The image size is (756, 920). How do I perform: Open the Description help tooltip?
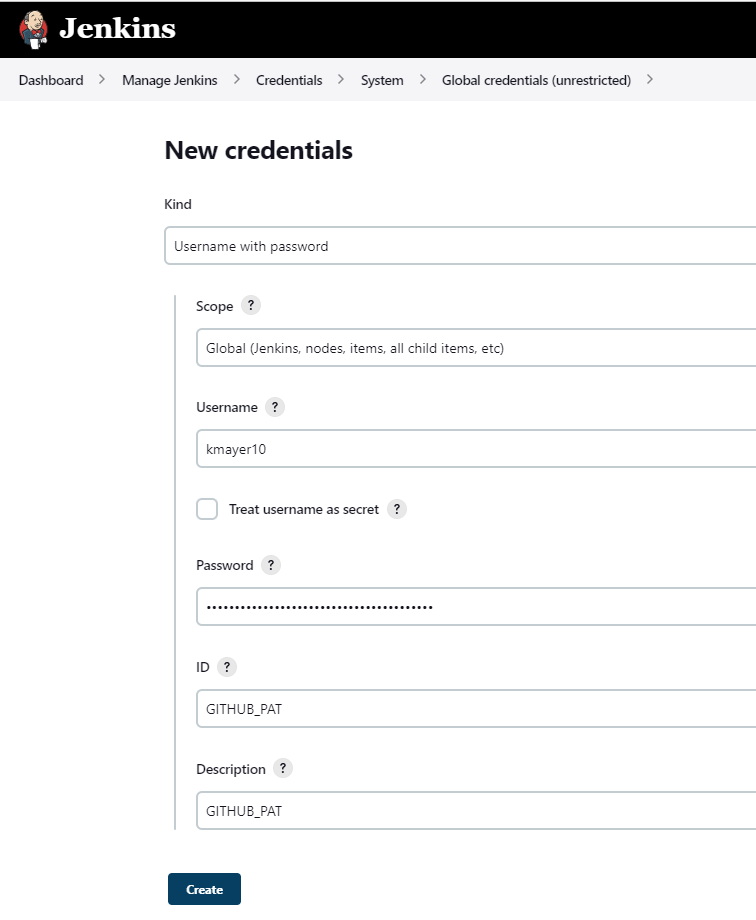[x=283, y=768]
